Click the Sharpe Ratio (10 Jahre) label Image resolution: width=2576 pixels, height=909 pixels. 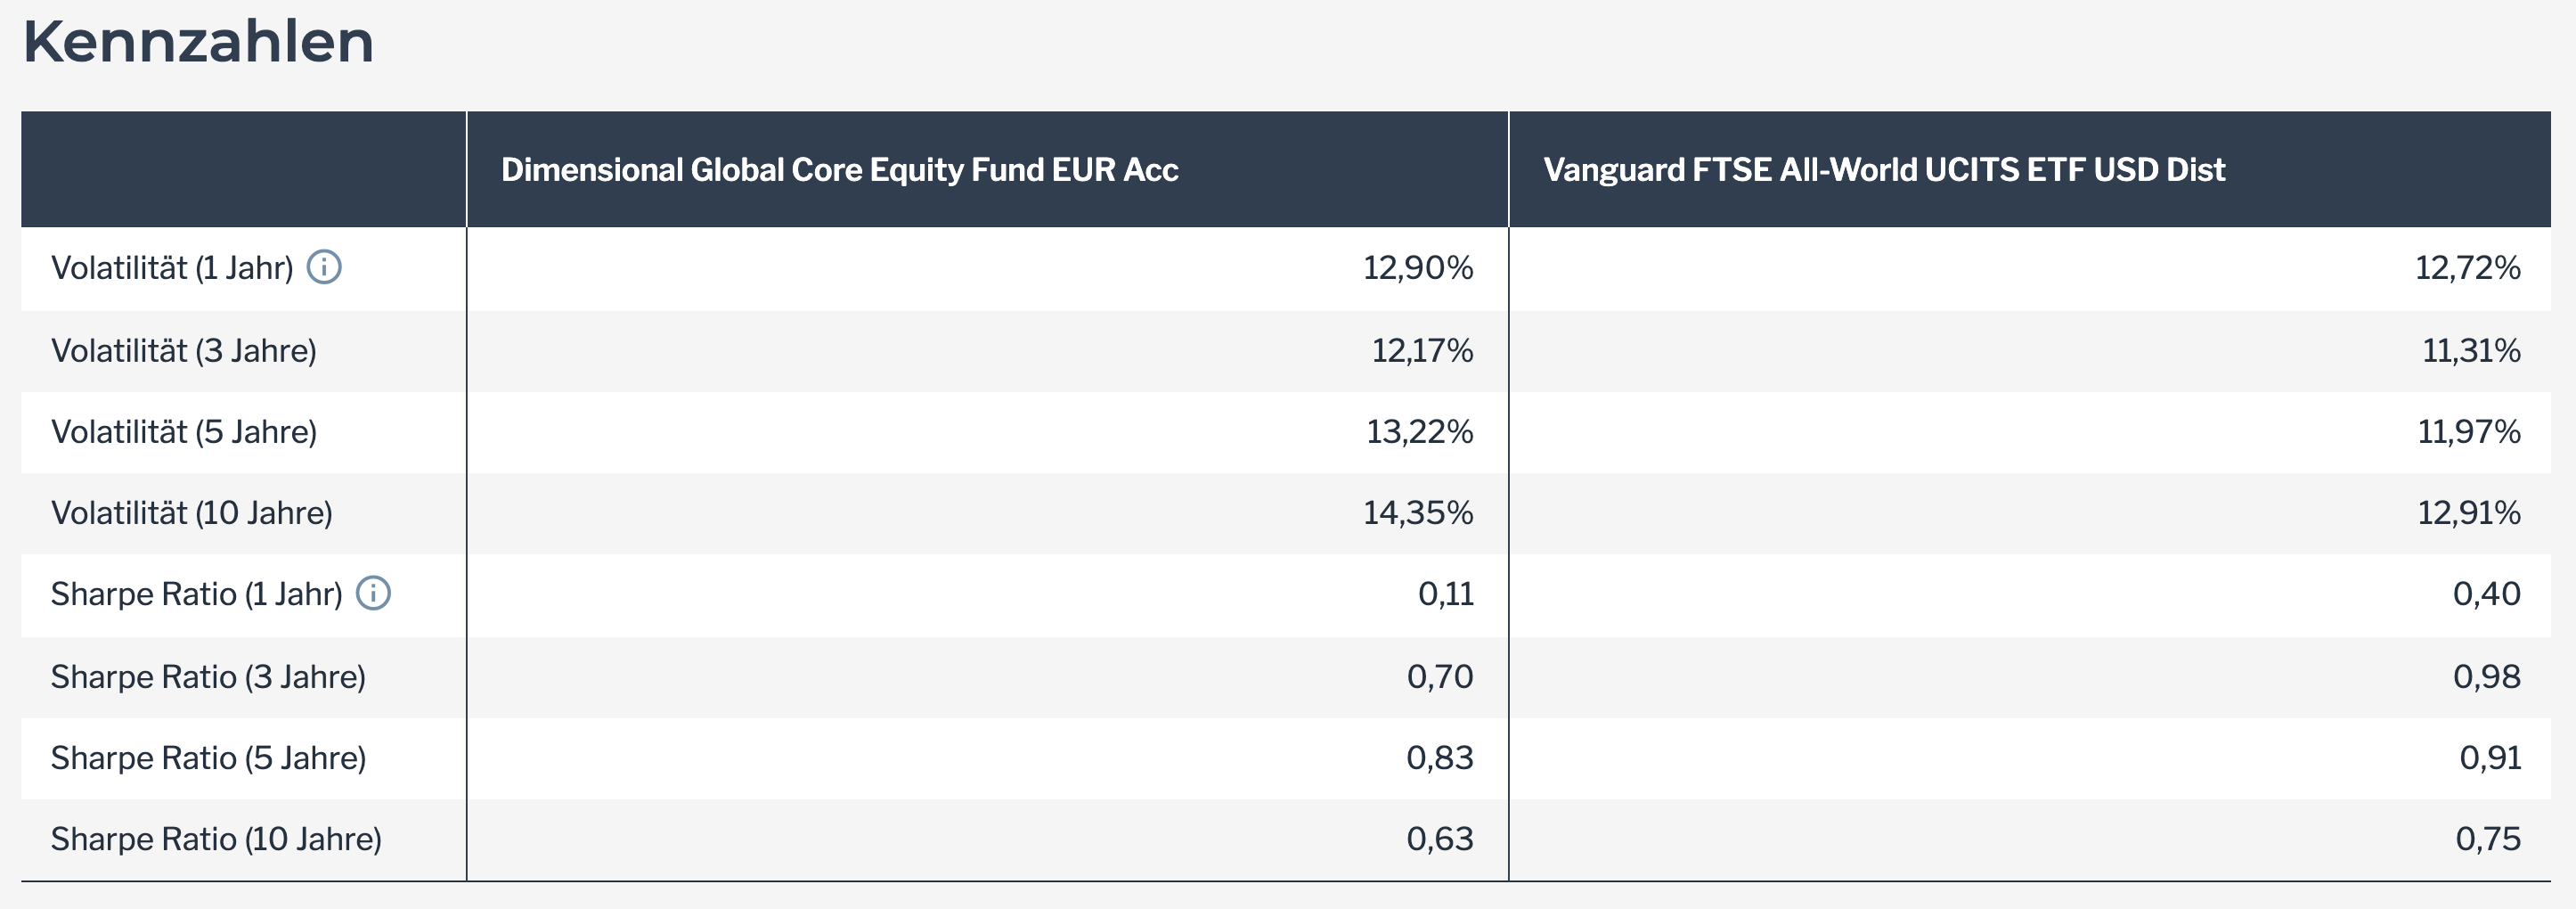(216, 839)
